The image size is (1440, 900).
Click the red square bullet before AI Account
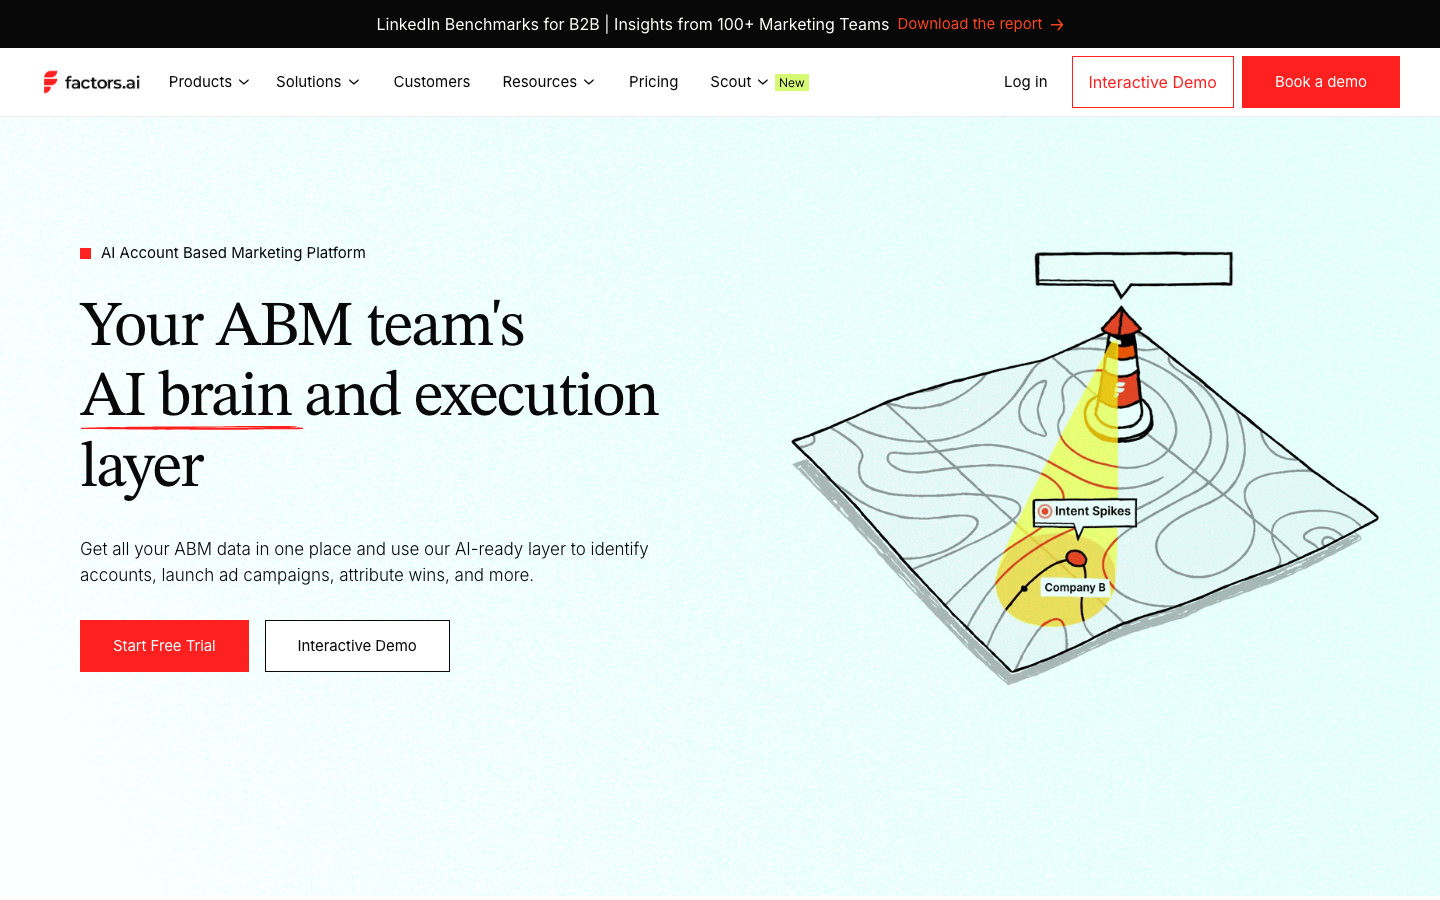click(86, 253)
